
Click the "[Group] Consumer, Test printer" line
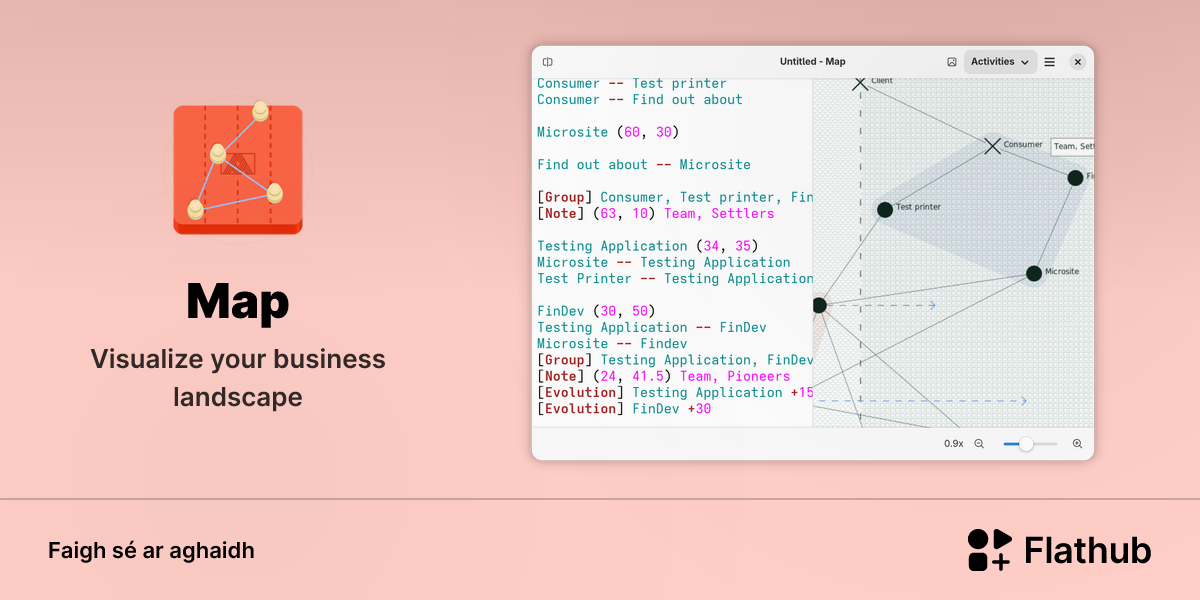click(x=675, y=198)
